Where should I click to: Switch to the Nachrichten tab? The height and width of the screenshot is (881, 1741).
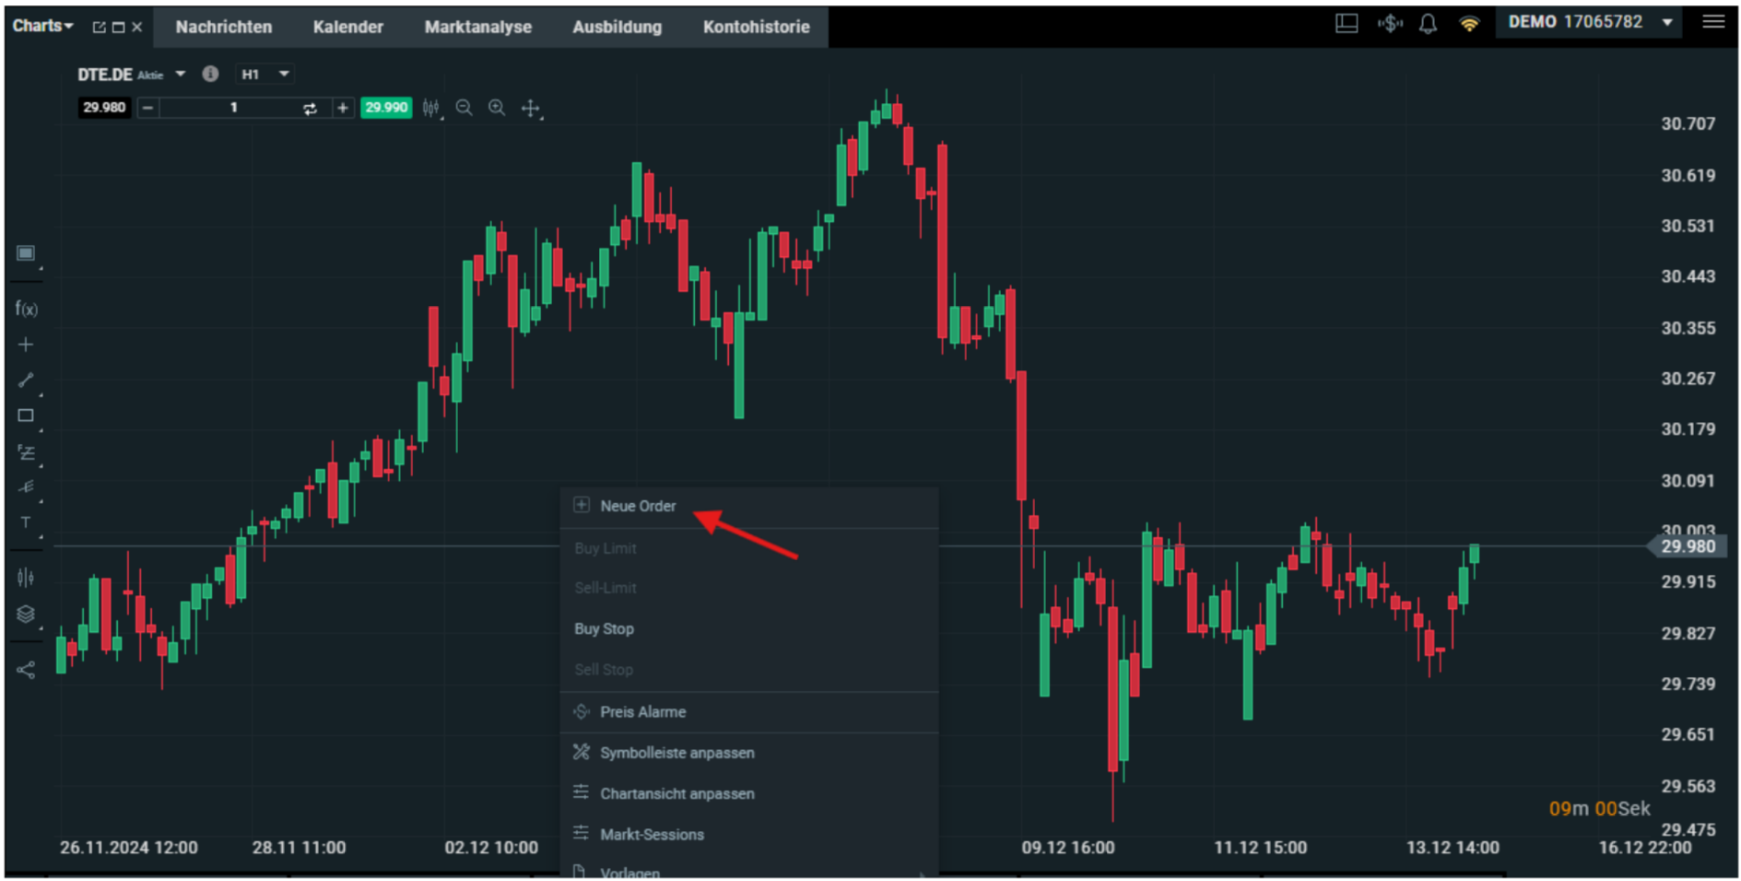tap(224, 27)
